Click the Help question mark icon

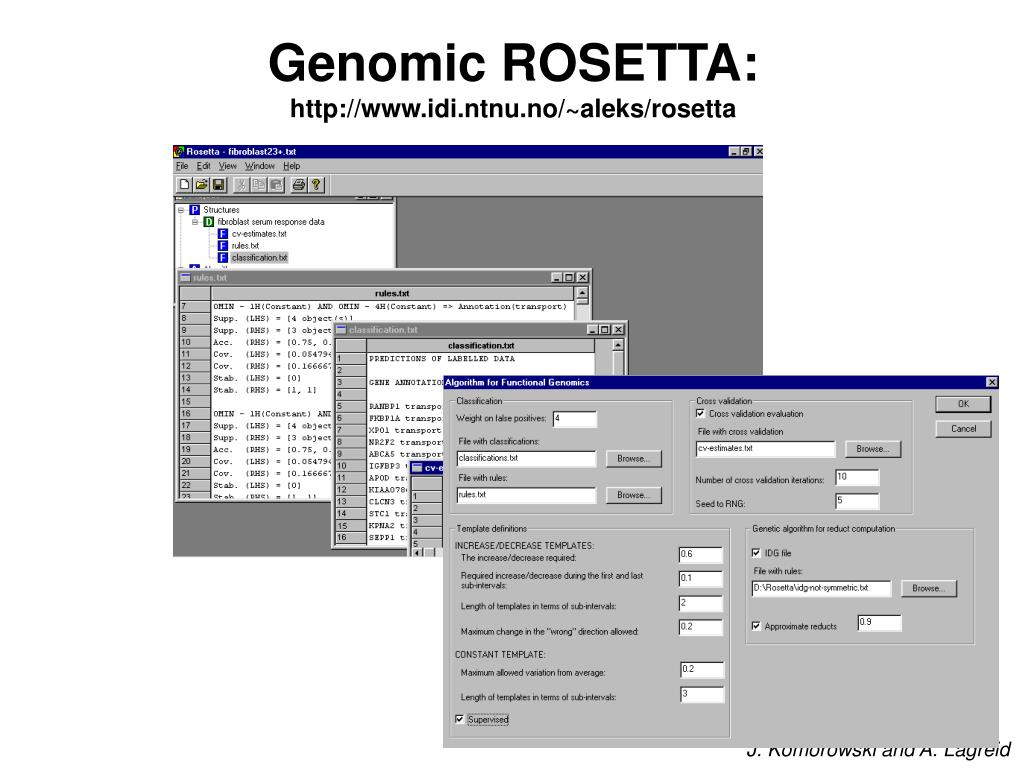pyautogui.click(x=316, y=185)
